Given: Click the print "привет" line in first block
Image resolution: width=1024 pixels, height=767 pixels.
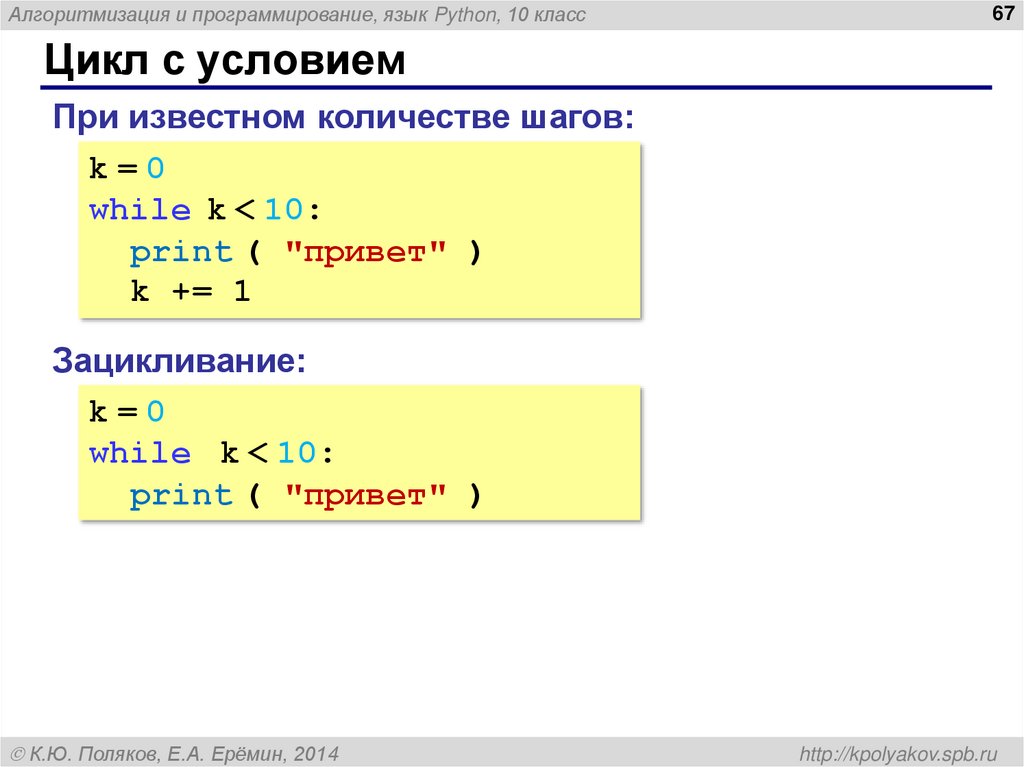Looking at the screenshot, I should point(305,252).
